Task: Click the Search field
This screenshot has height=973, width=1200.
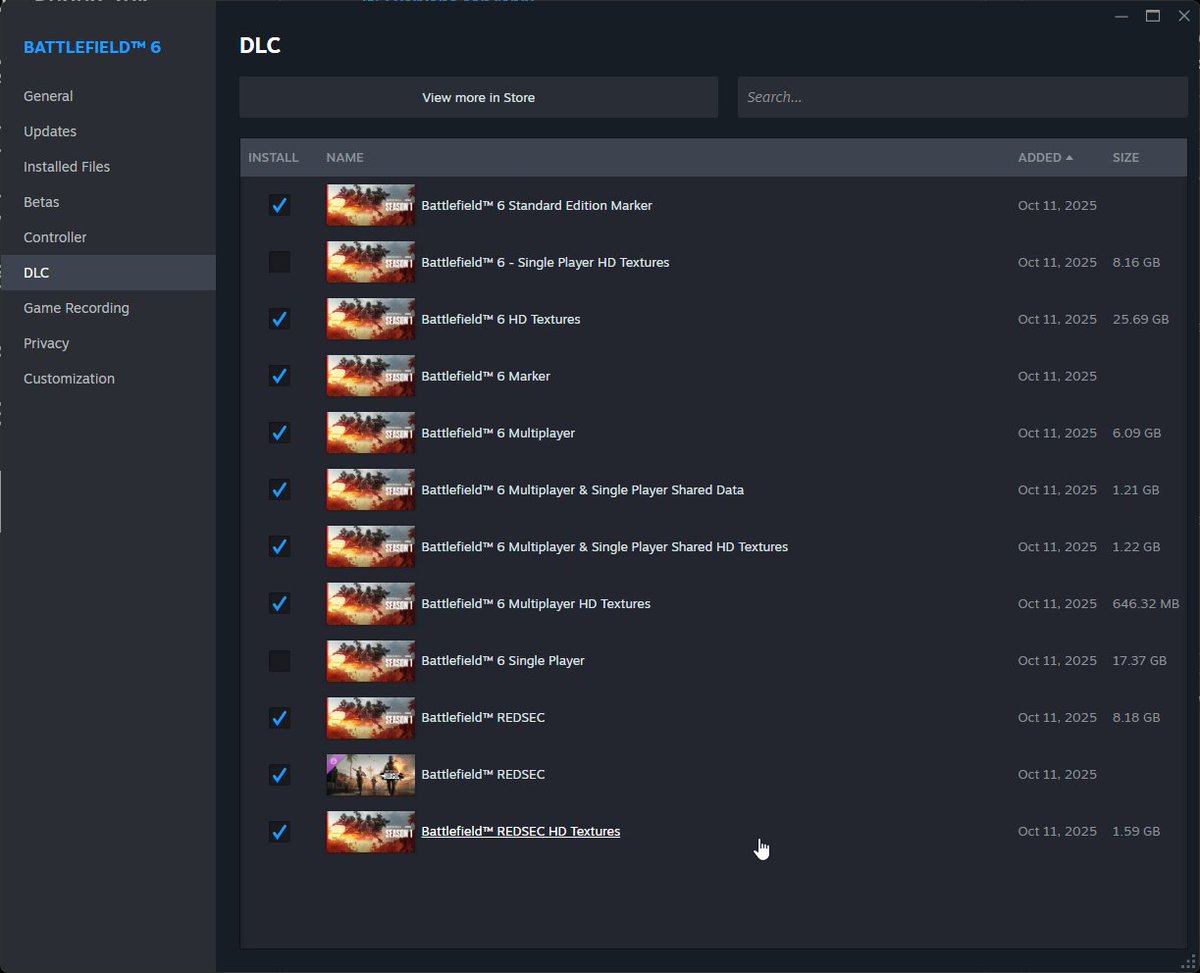Action: click(x=960, y=97)
